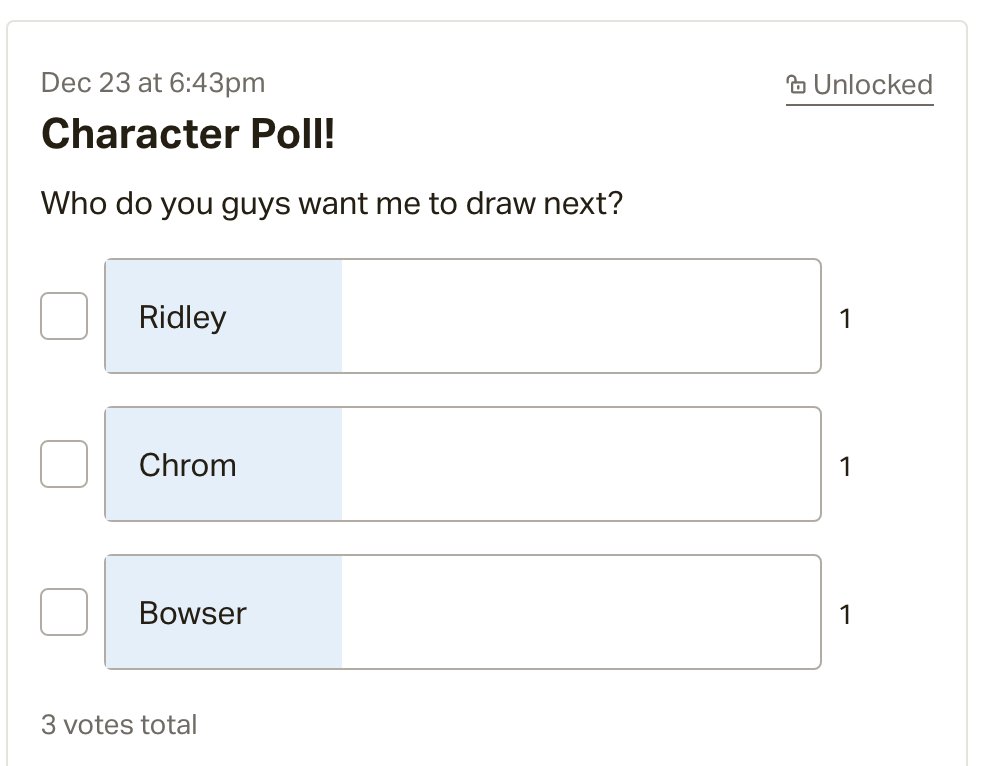Tick the checkbox beside Chrom
Image resolution: width=984 pixels, height=766 pixels.
64,464
